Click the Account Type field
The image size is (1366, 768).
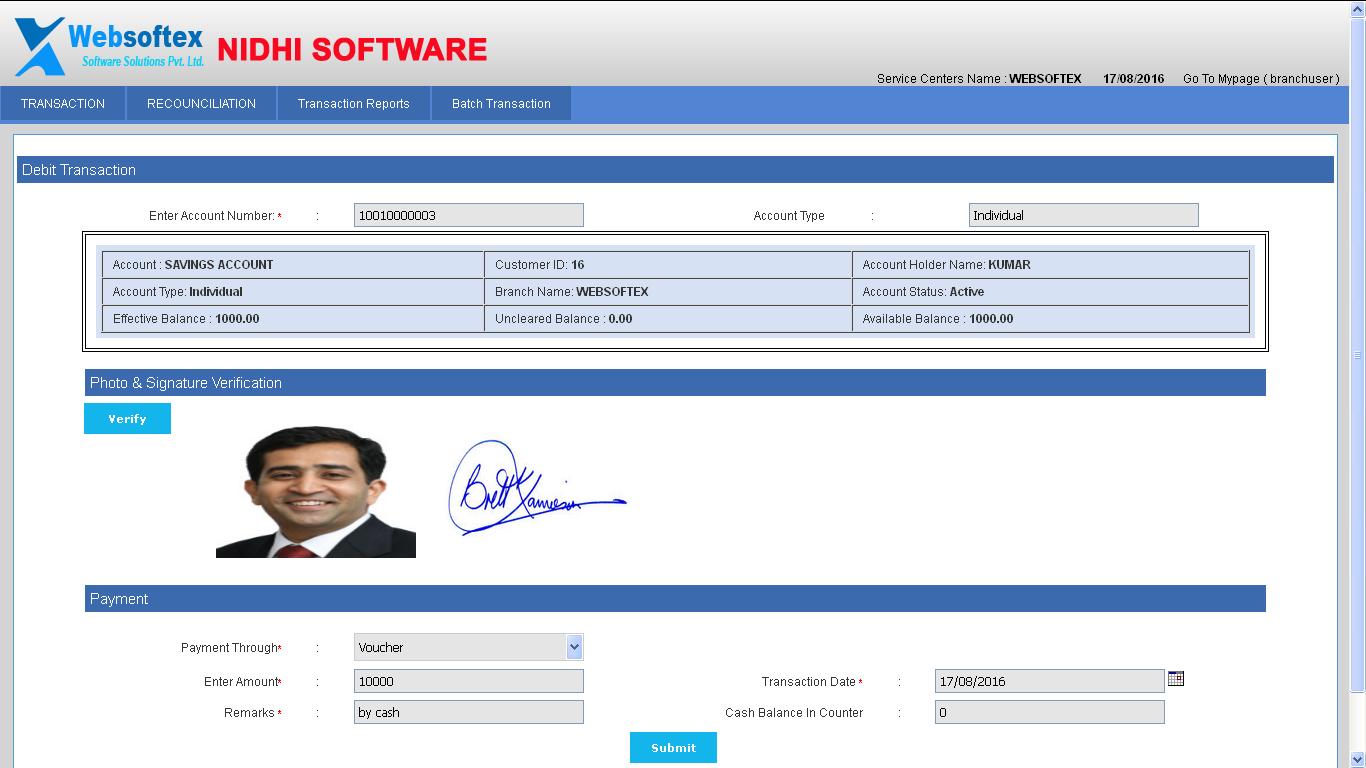pos(1083,216)
